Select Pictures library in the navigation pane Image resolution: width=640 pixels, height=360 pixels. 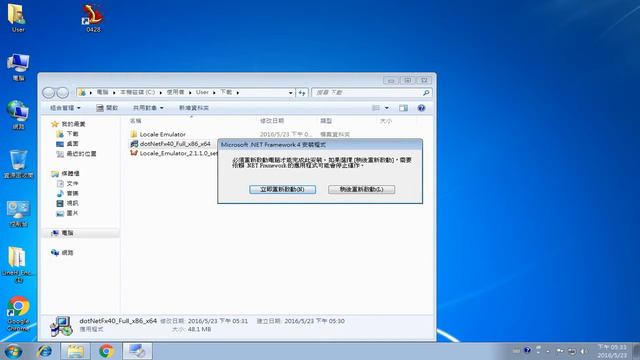[x=68, y=213]
